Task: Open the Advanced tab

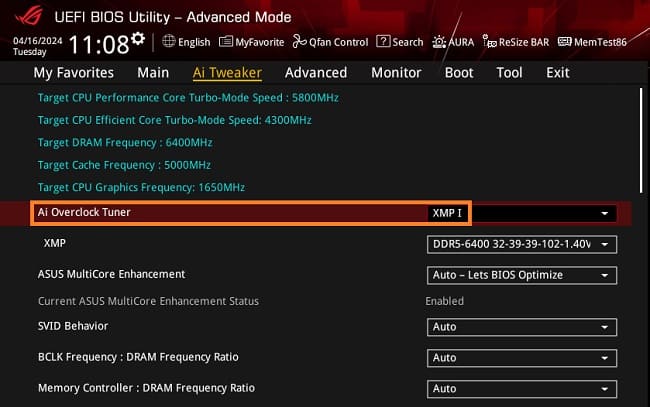Action: pos(316,73)
